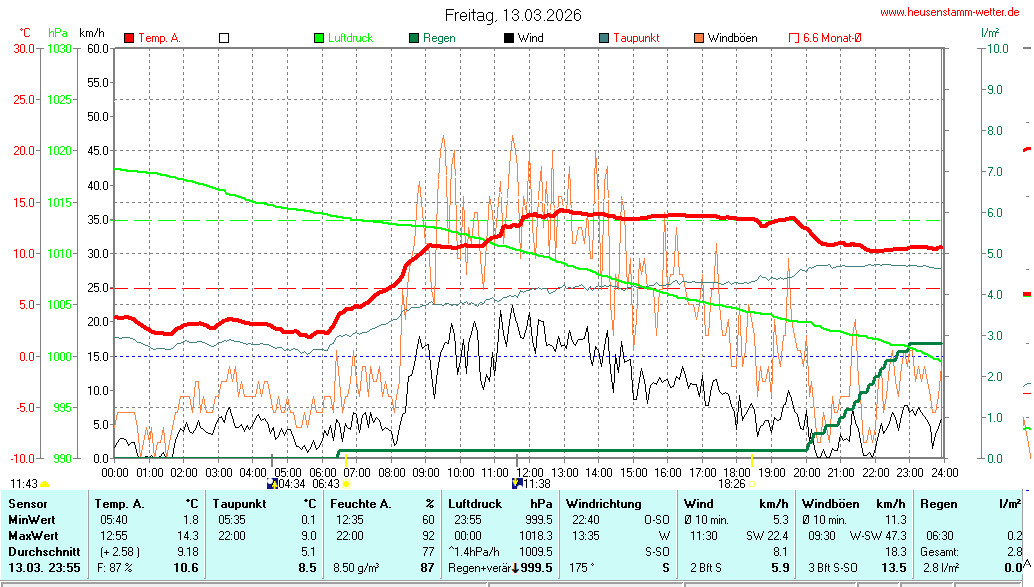This screenshot has width=1034, height=587.
Task: Select the Windrichtung column header
Action: coord(603,503)
